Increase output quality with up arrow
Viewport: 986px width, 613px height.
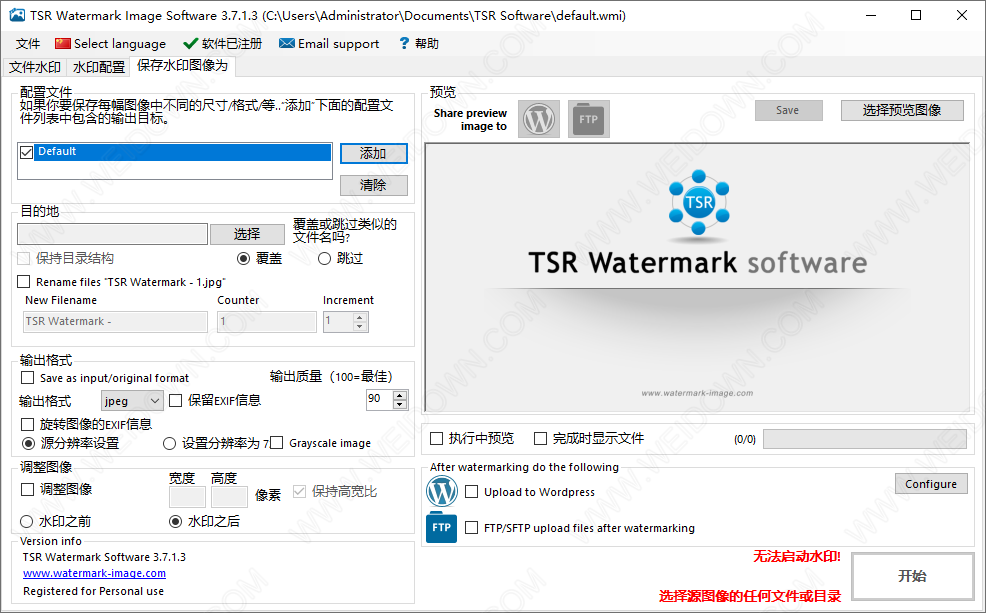(400, 395)
